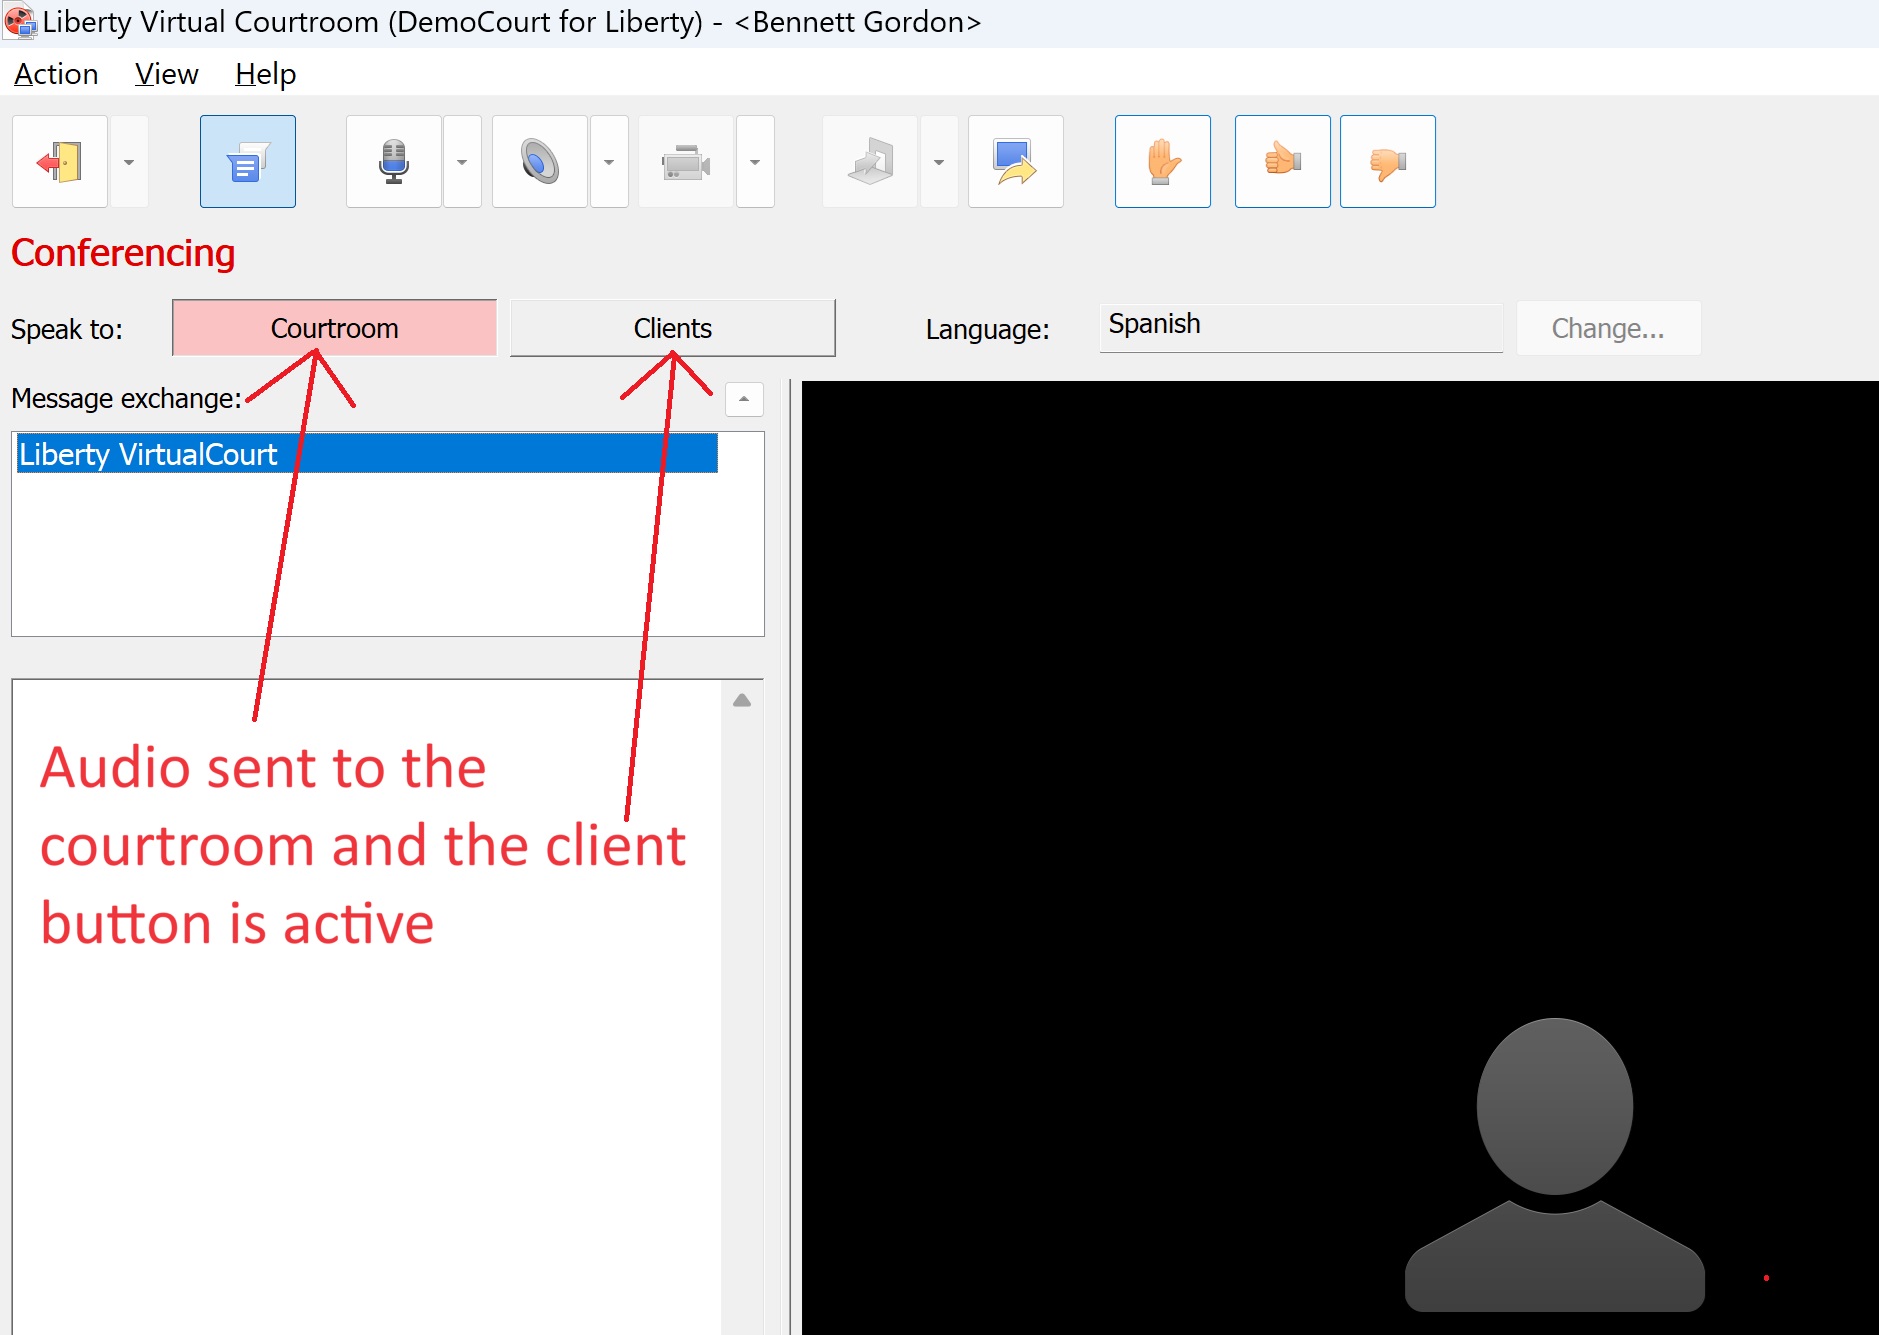Click the speaker audio icon

click(x=540, y=162)
